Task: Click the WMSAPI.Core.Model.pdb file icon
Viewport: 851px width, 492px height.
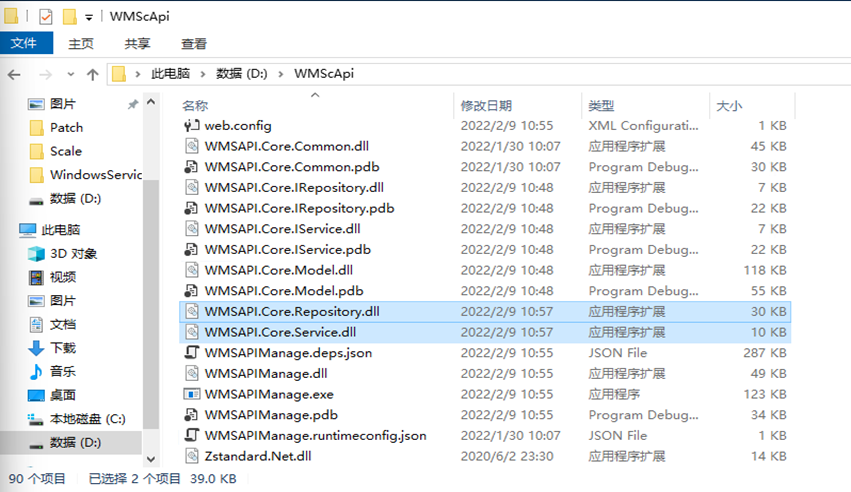Action: pos(192,291)
